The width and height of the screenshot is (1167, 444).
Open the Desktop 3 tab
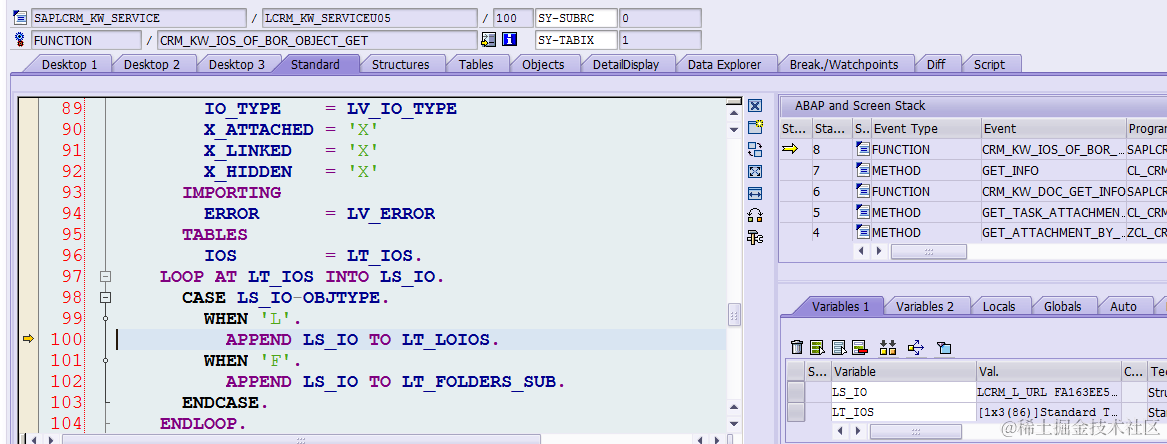(x=237, y=65)
